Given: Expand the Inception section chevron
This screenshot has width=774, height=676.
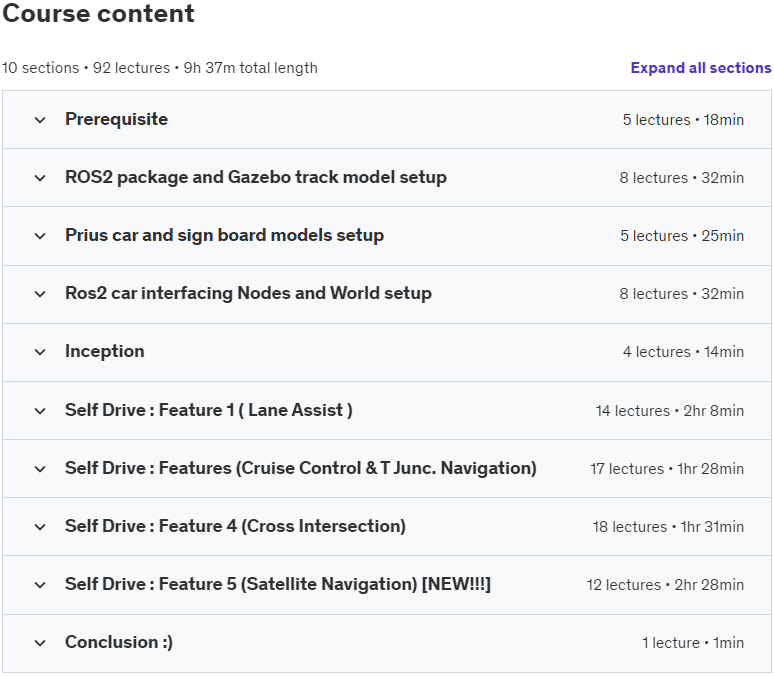Looking at the screenshot, I should [40, 352].
